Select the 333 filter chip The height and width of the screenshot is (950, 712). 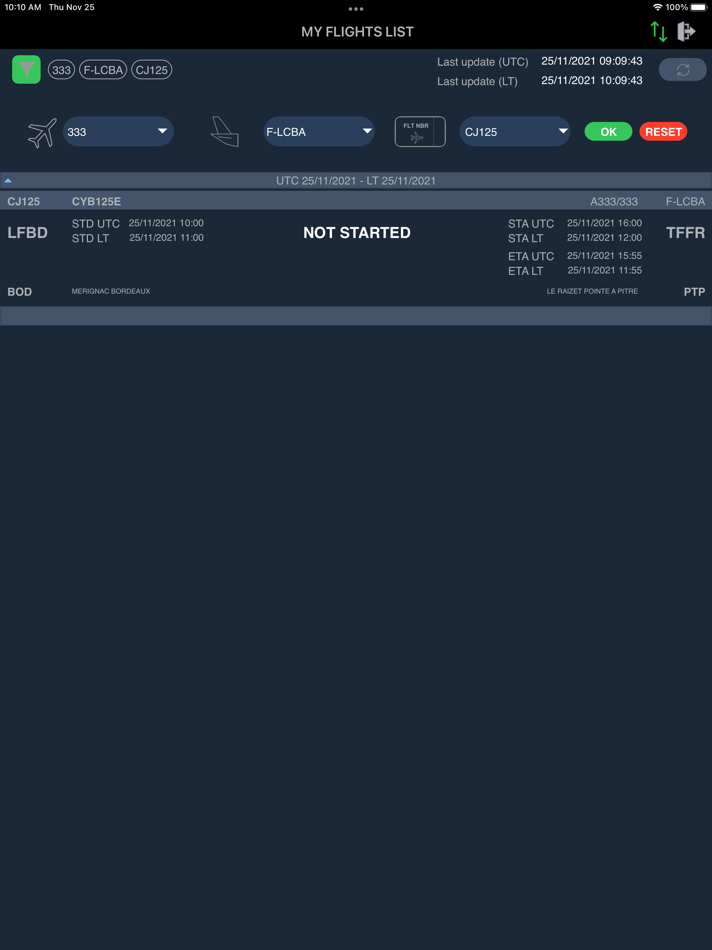tap(61, 70)
